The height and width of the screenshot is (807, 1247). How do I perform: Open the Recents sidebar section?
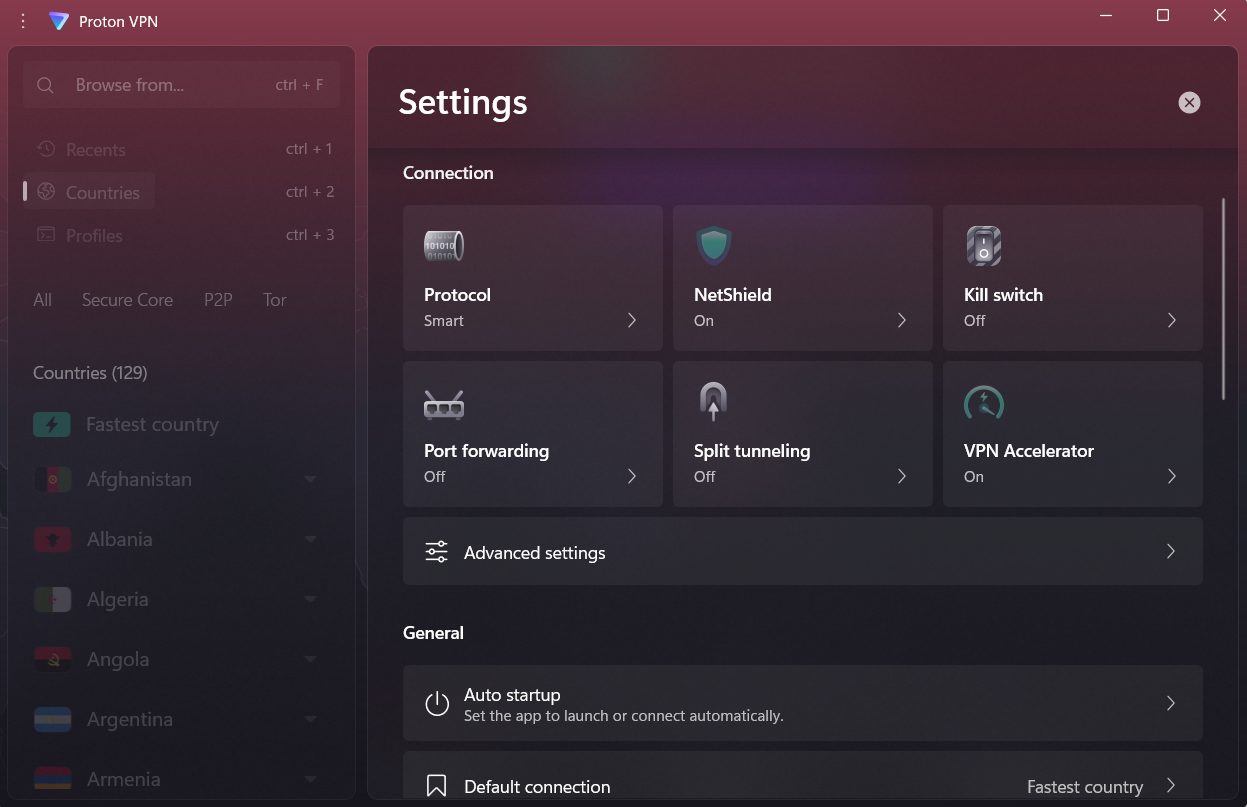pyautogui.click(x=95, y=150)
